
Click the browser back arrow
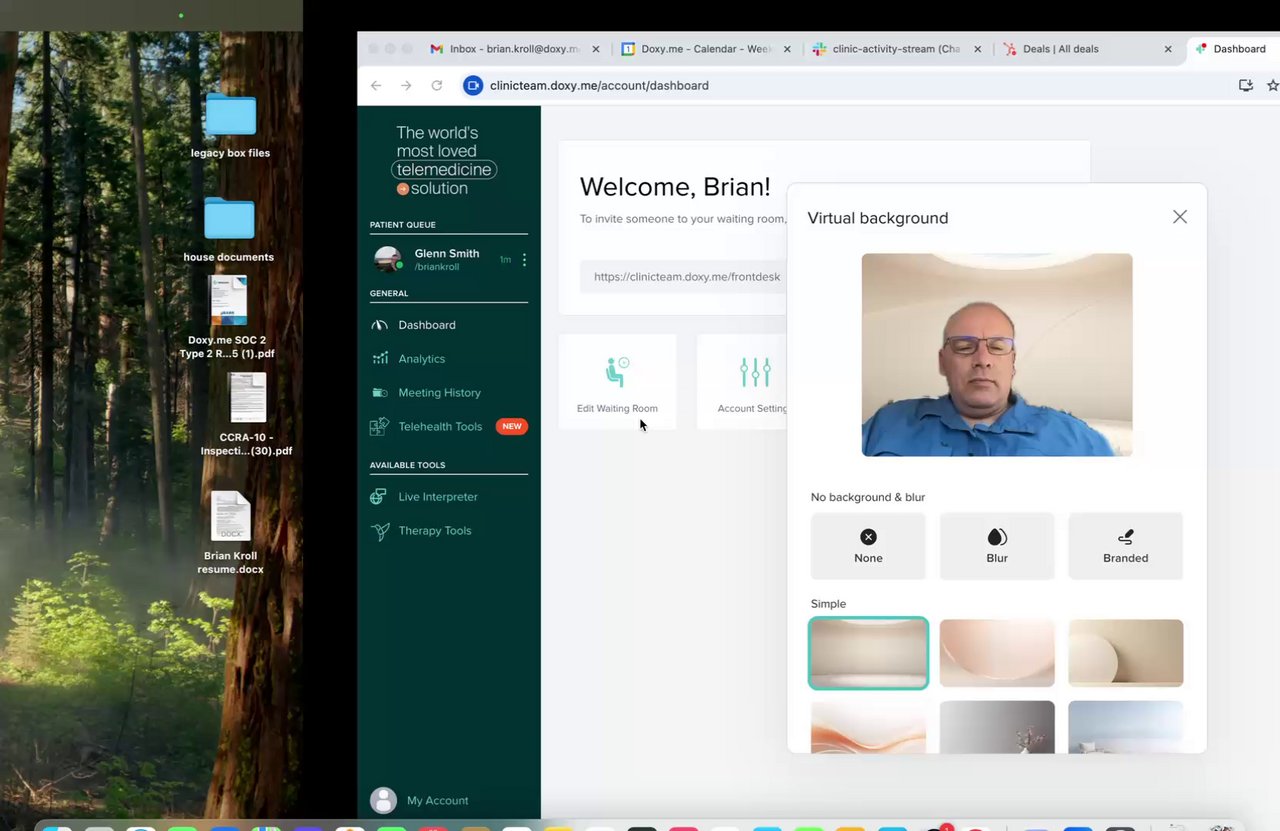click(376, 86)
